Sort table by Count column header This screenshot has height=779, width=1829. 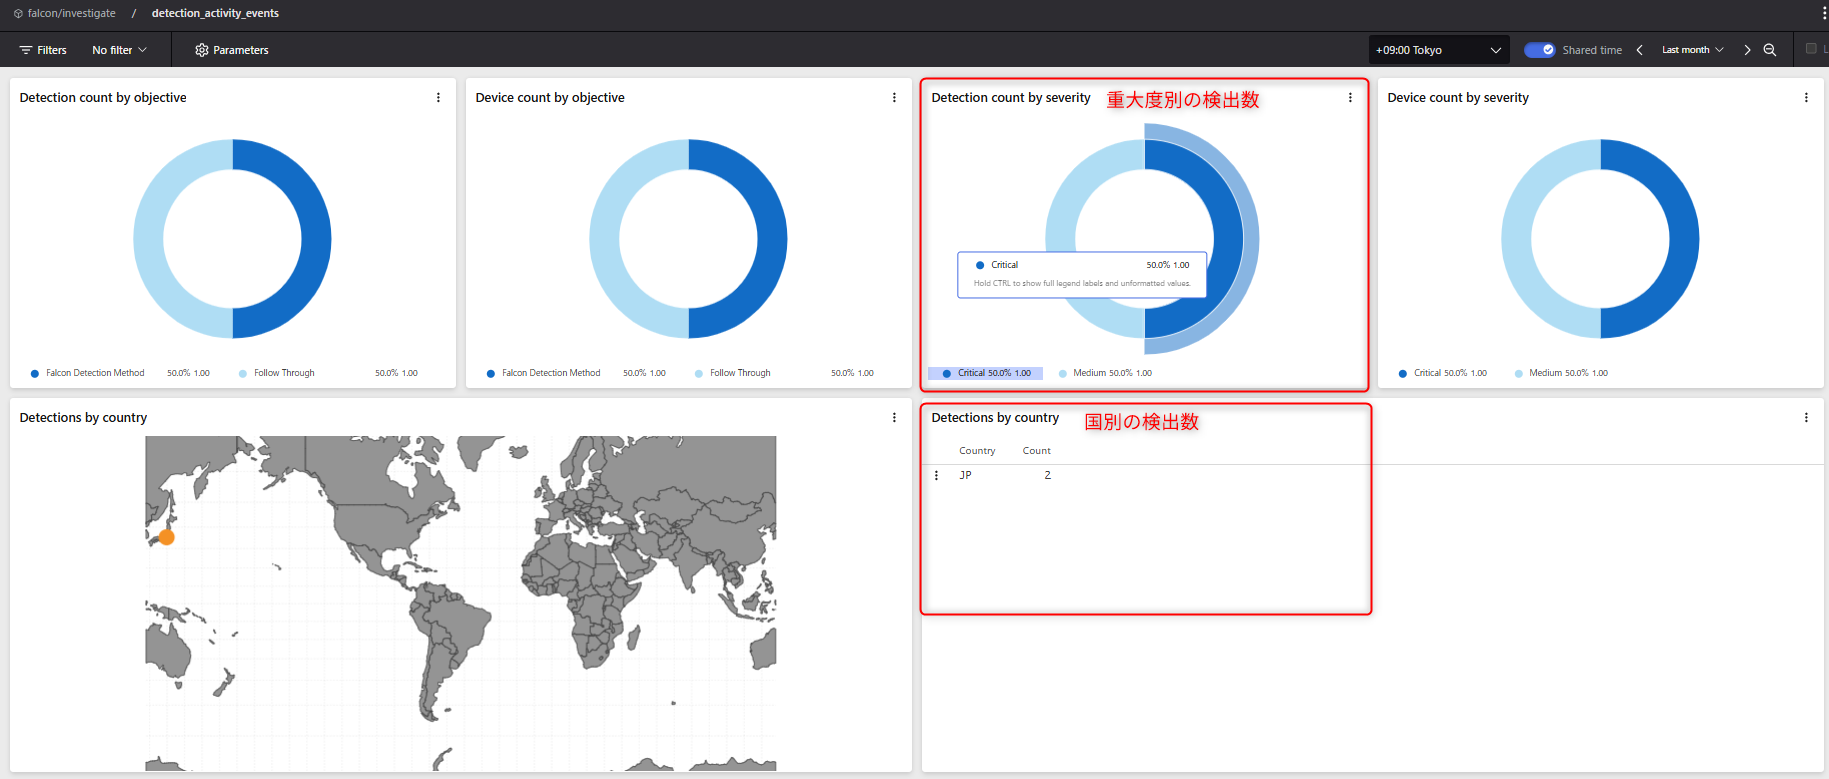[1036, 451]
